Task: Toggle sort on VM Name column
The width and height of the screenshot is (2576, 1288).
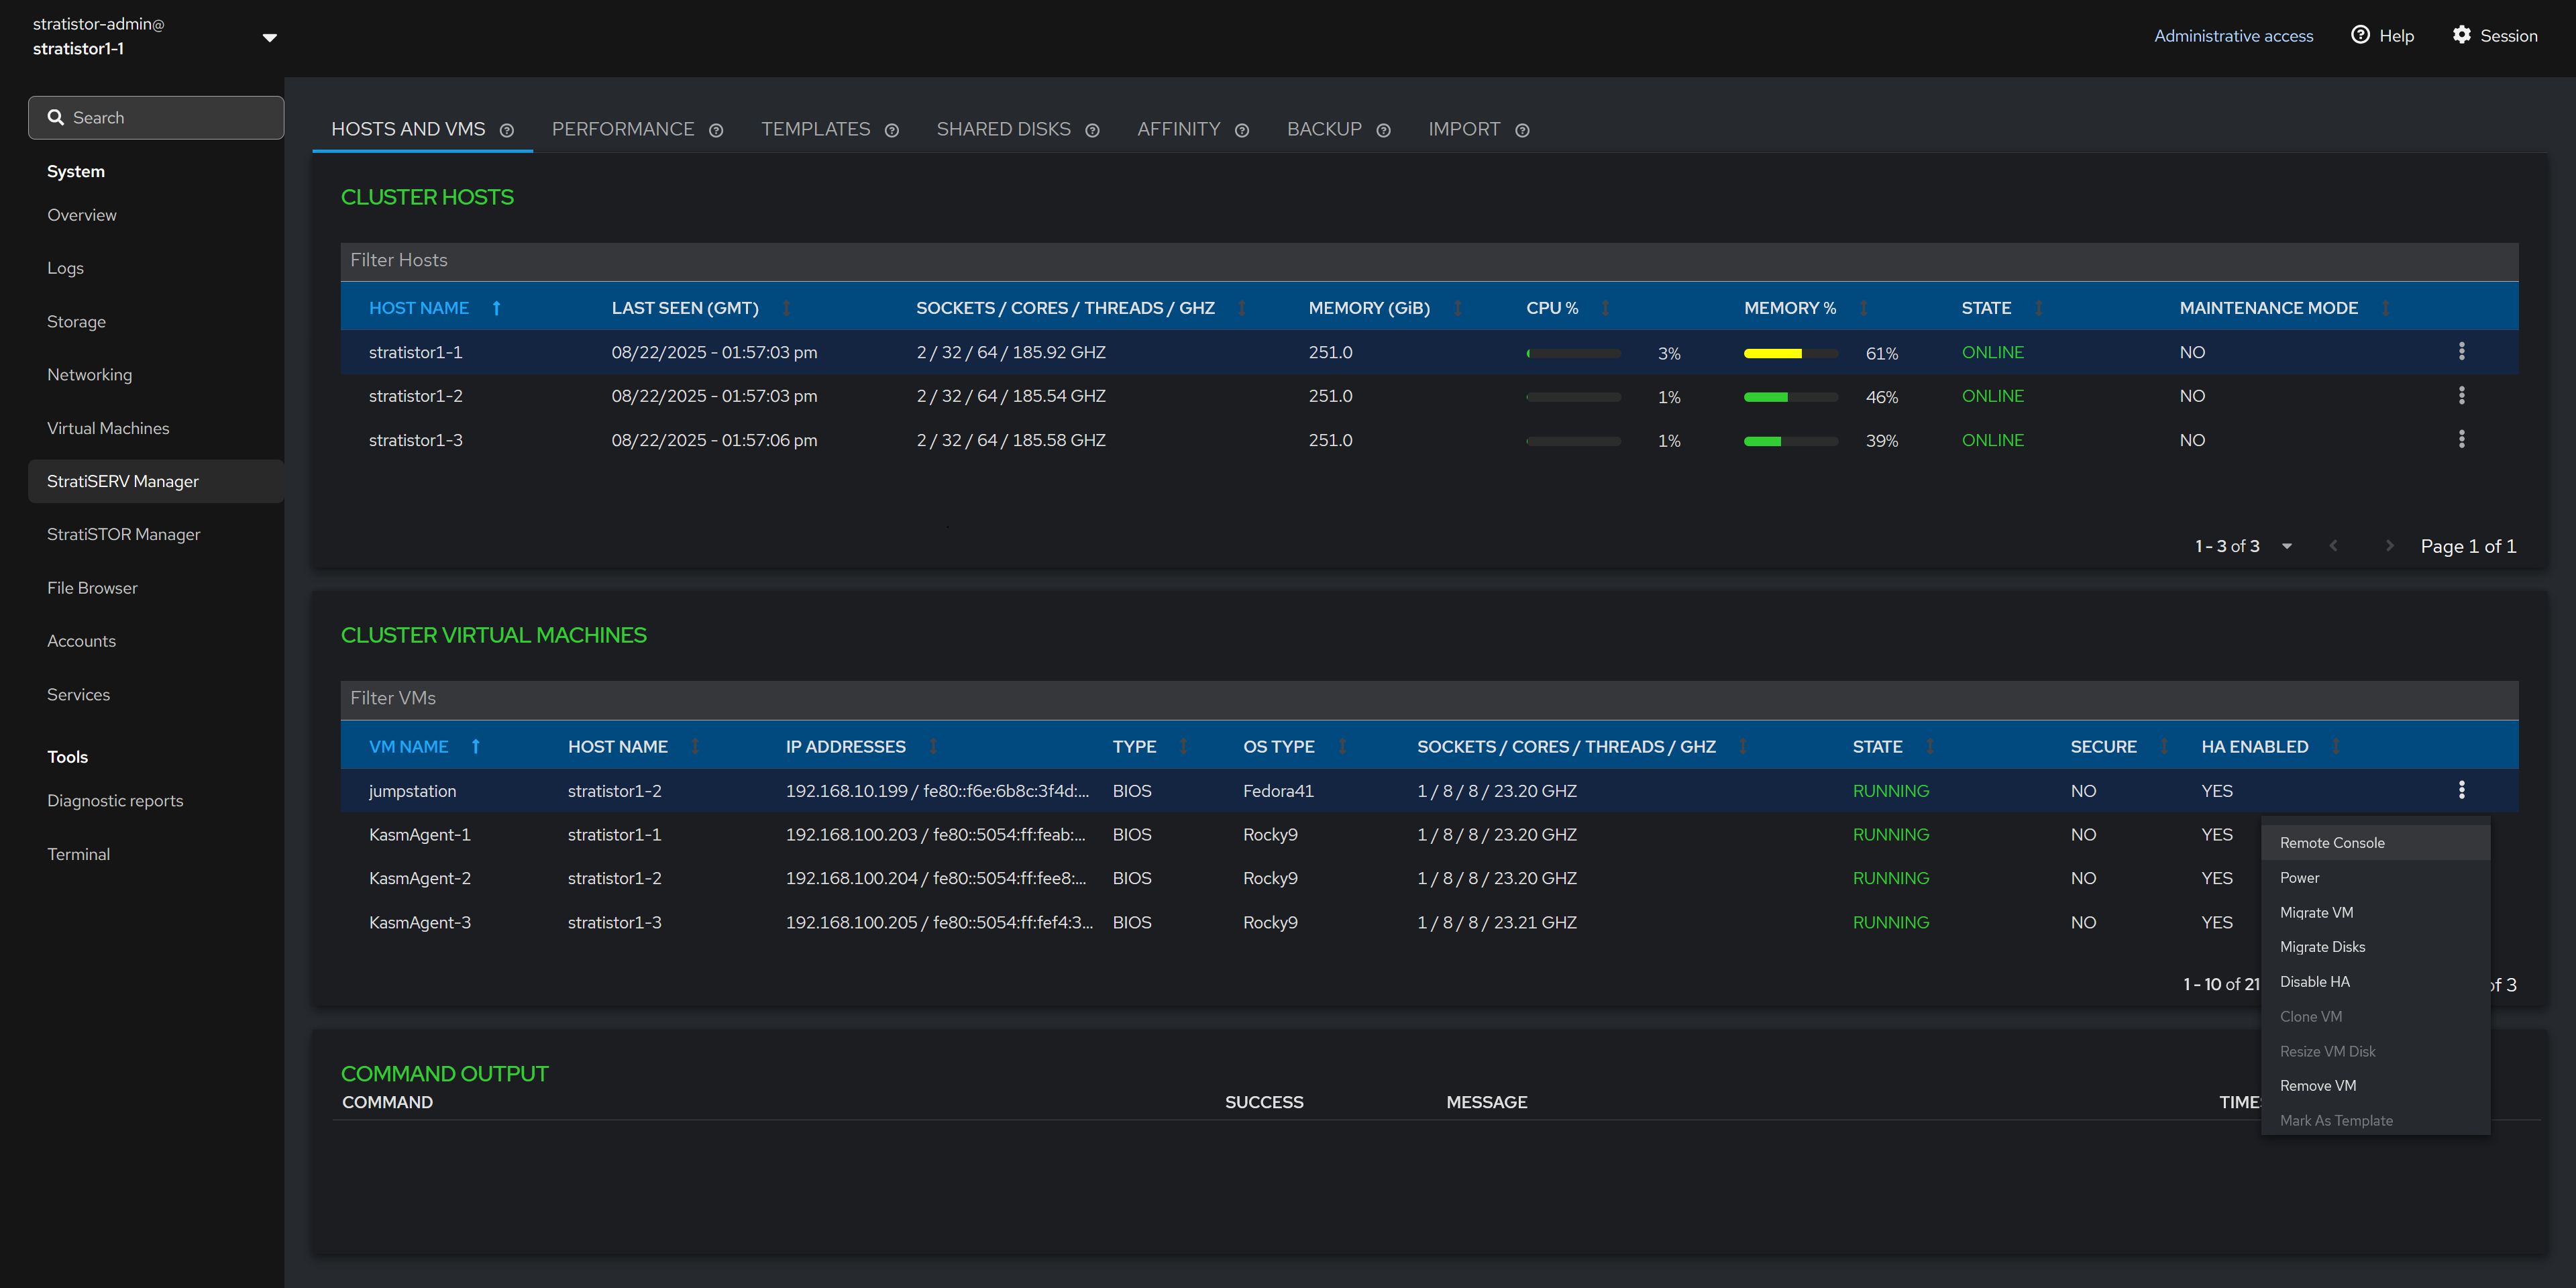Action: [x=476, y=746]
